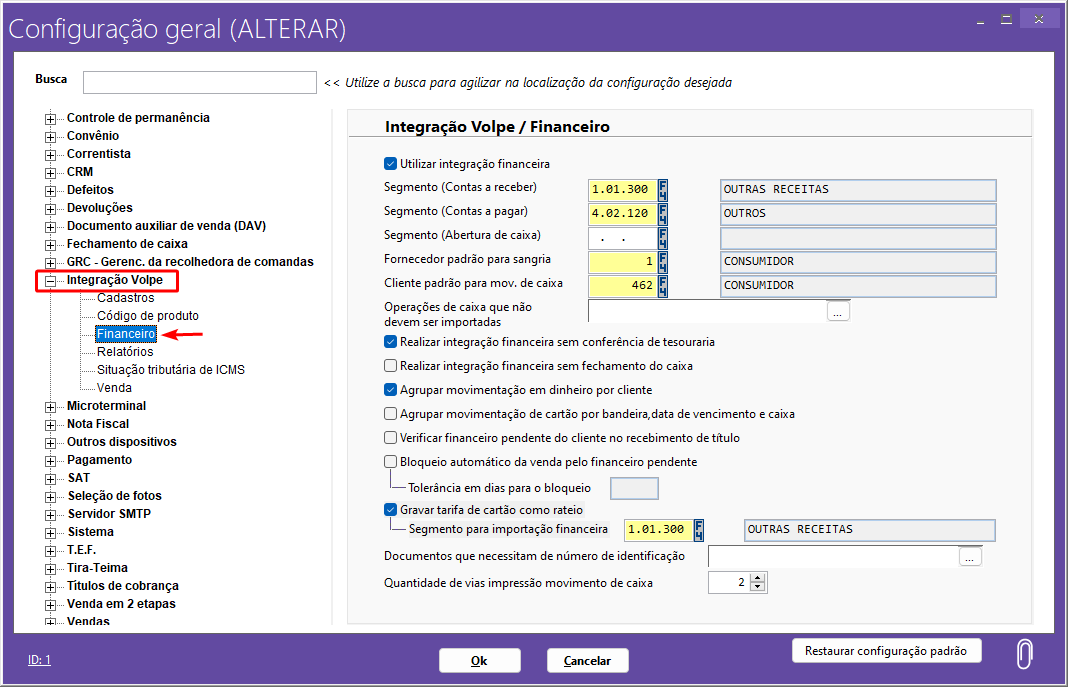This screenshot has height=687, width=1068.
Task: Open F4 lookup for Fornecedor padrão para sangria
Action: pyautogui.click(x=662, y=262)
